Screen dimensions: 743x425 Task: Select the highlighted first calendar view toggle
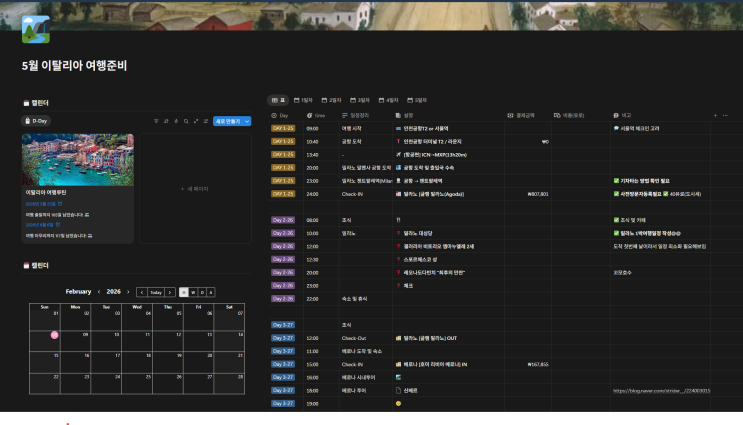[184, 292]
